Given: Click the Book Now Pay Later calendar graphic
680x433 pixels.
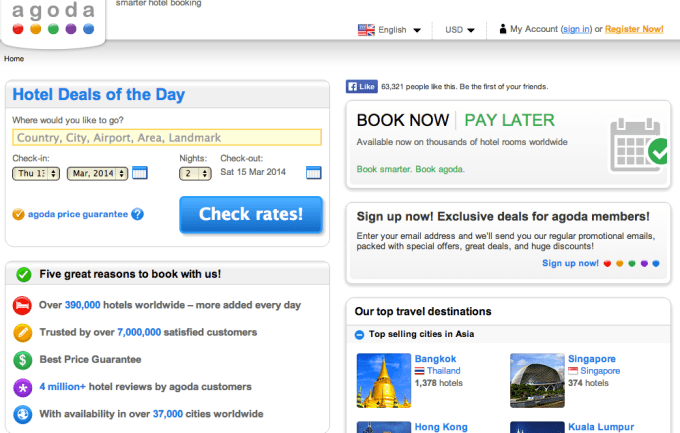Looking at the screenshot, I should (x=638, y=145).
